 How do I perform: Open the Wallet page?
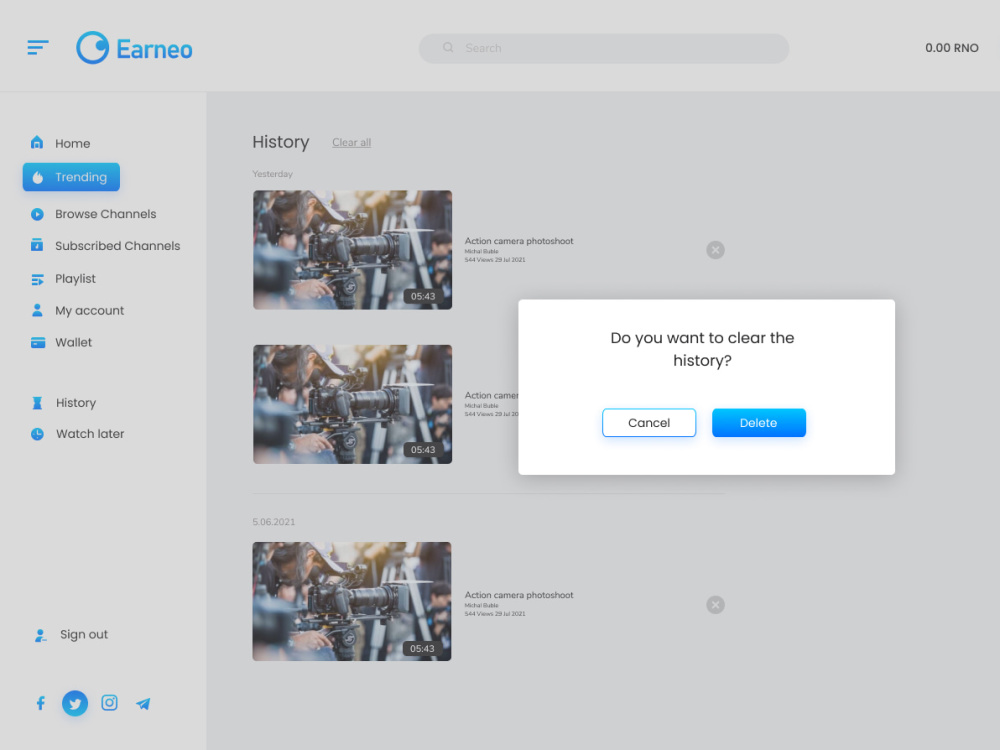pyautogui.click(x=73, y=342)
